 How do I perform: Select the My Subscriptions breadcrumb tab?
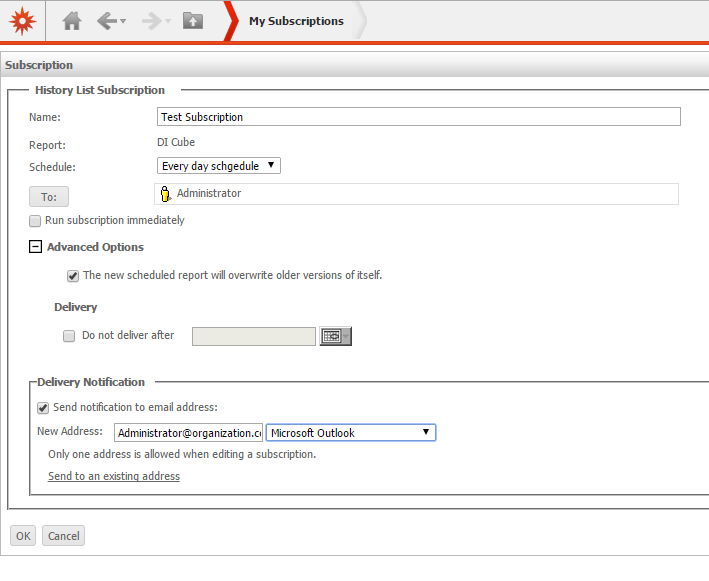pyautogui.click(x=295, y=21)
